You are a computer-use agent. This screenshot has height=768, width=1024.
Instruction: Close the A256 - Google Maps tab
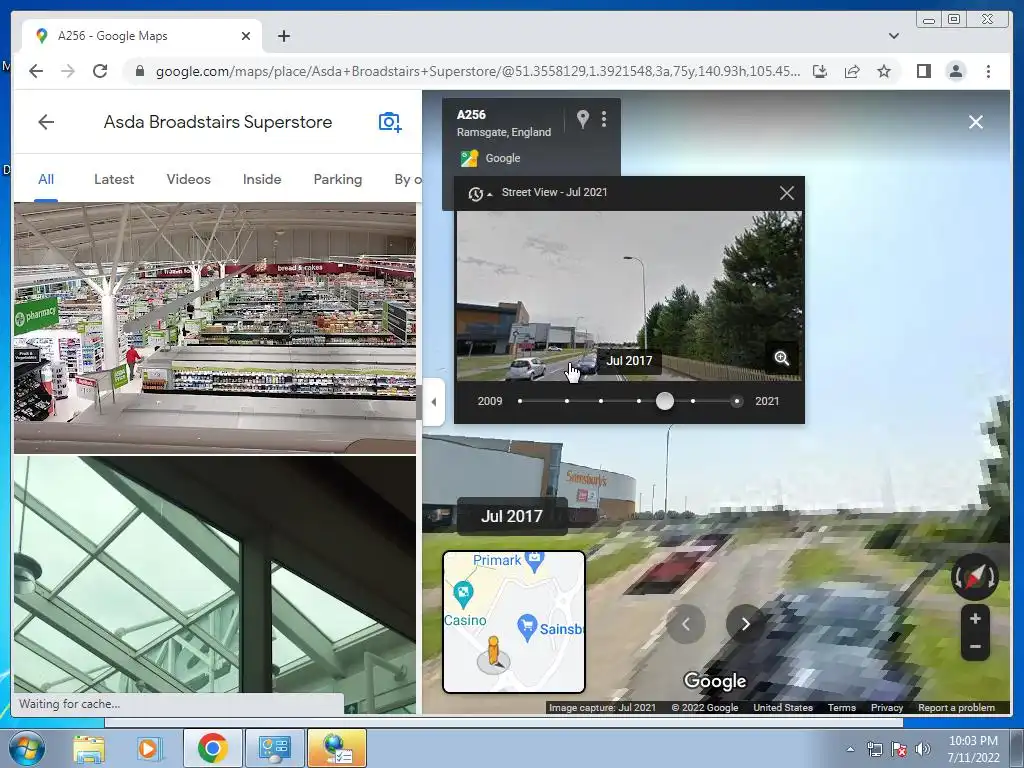point(246,36)
